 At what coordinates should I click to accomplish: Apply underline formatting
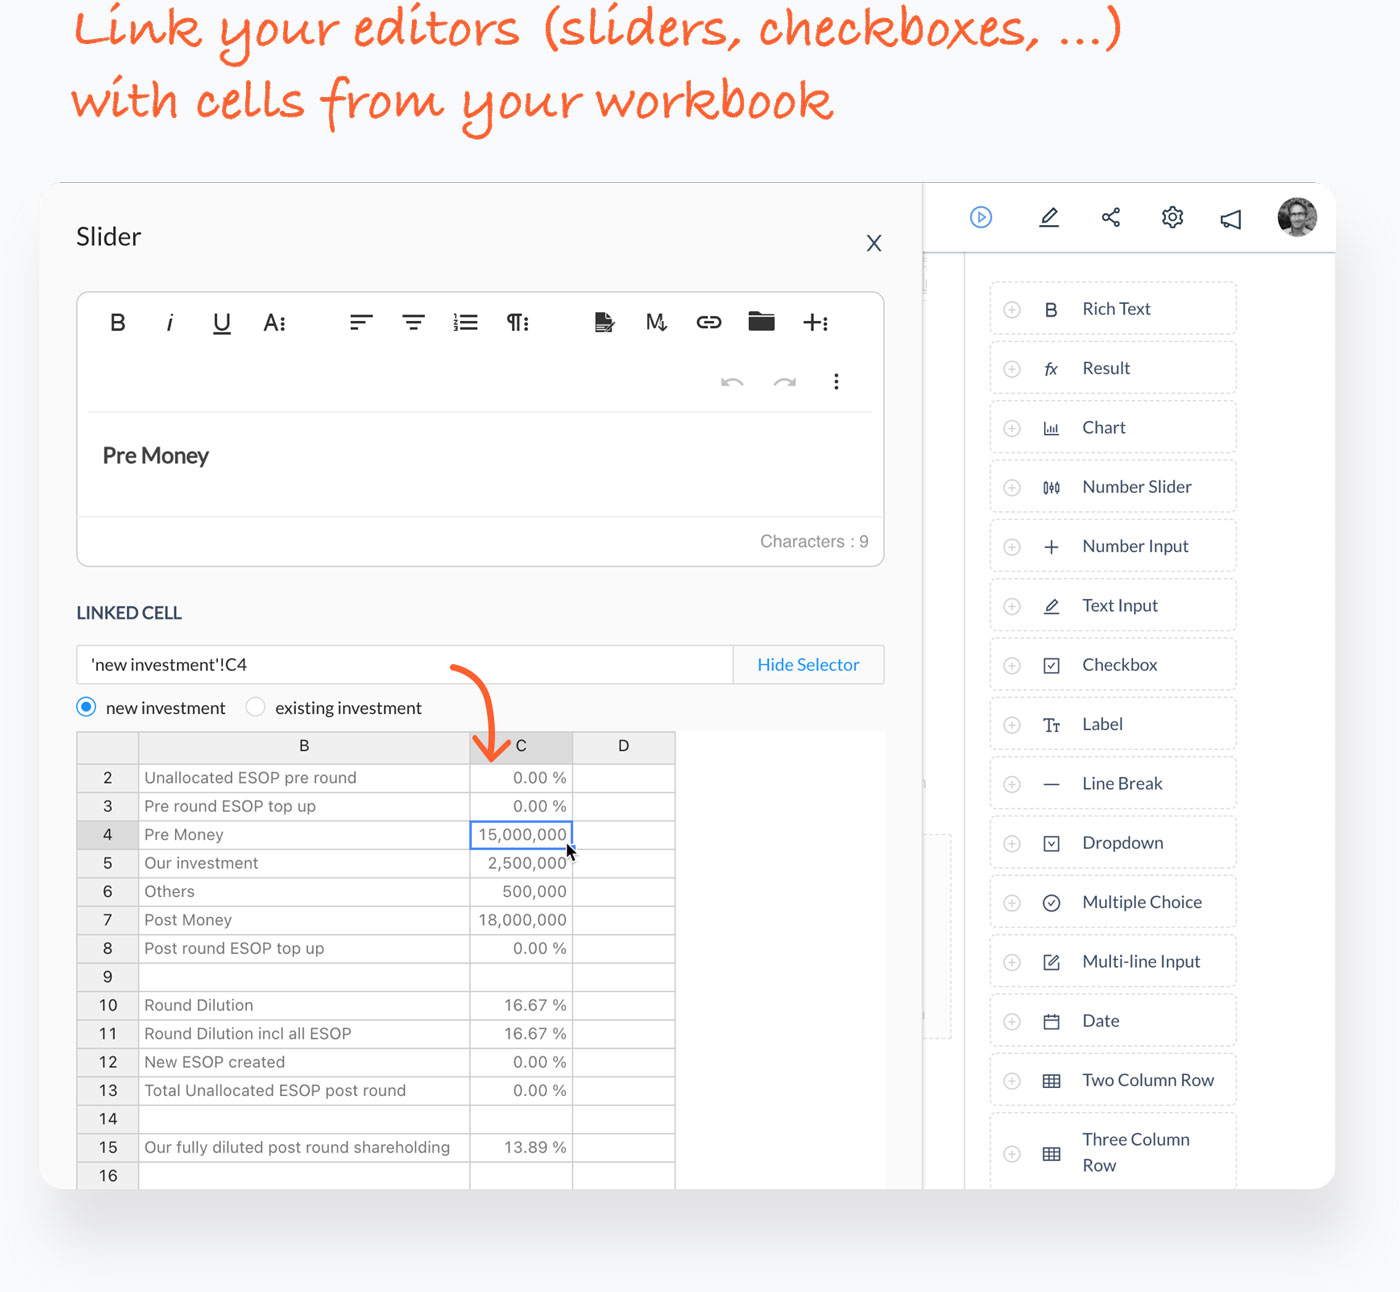coord(221,322)
